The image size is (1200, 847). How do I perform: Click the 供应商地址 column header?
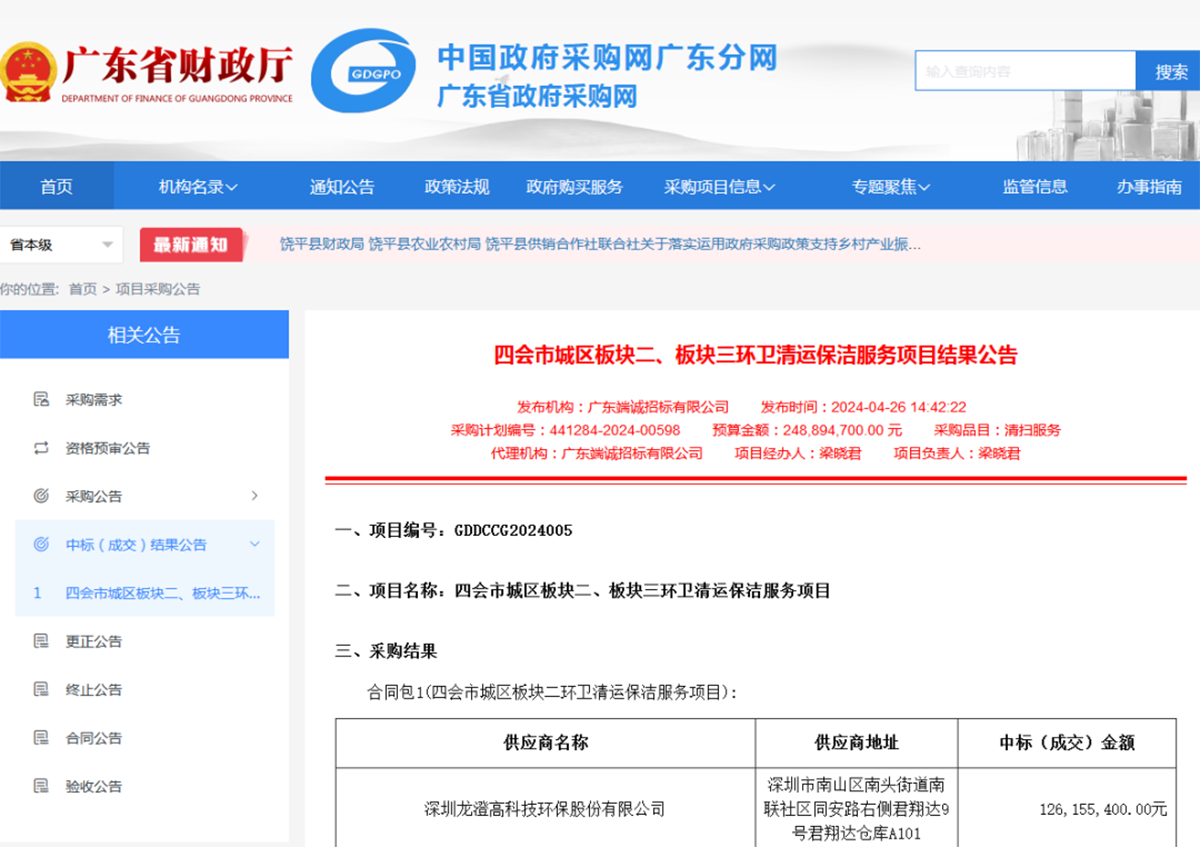click(857, 743)
